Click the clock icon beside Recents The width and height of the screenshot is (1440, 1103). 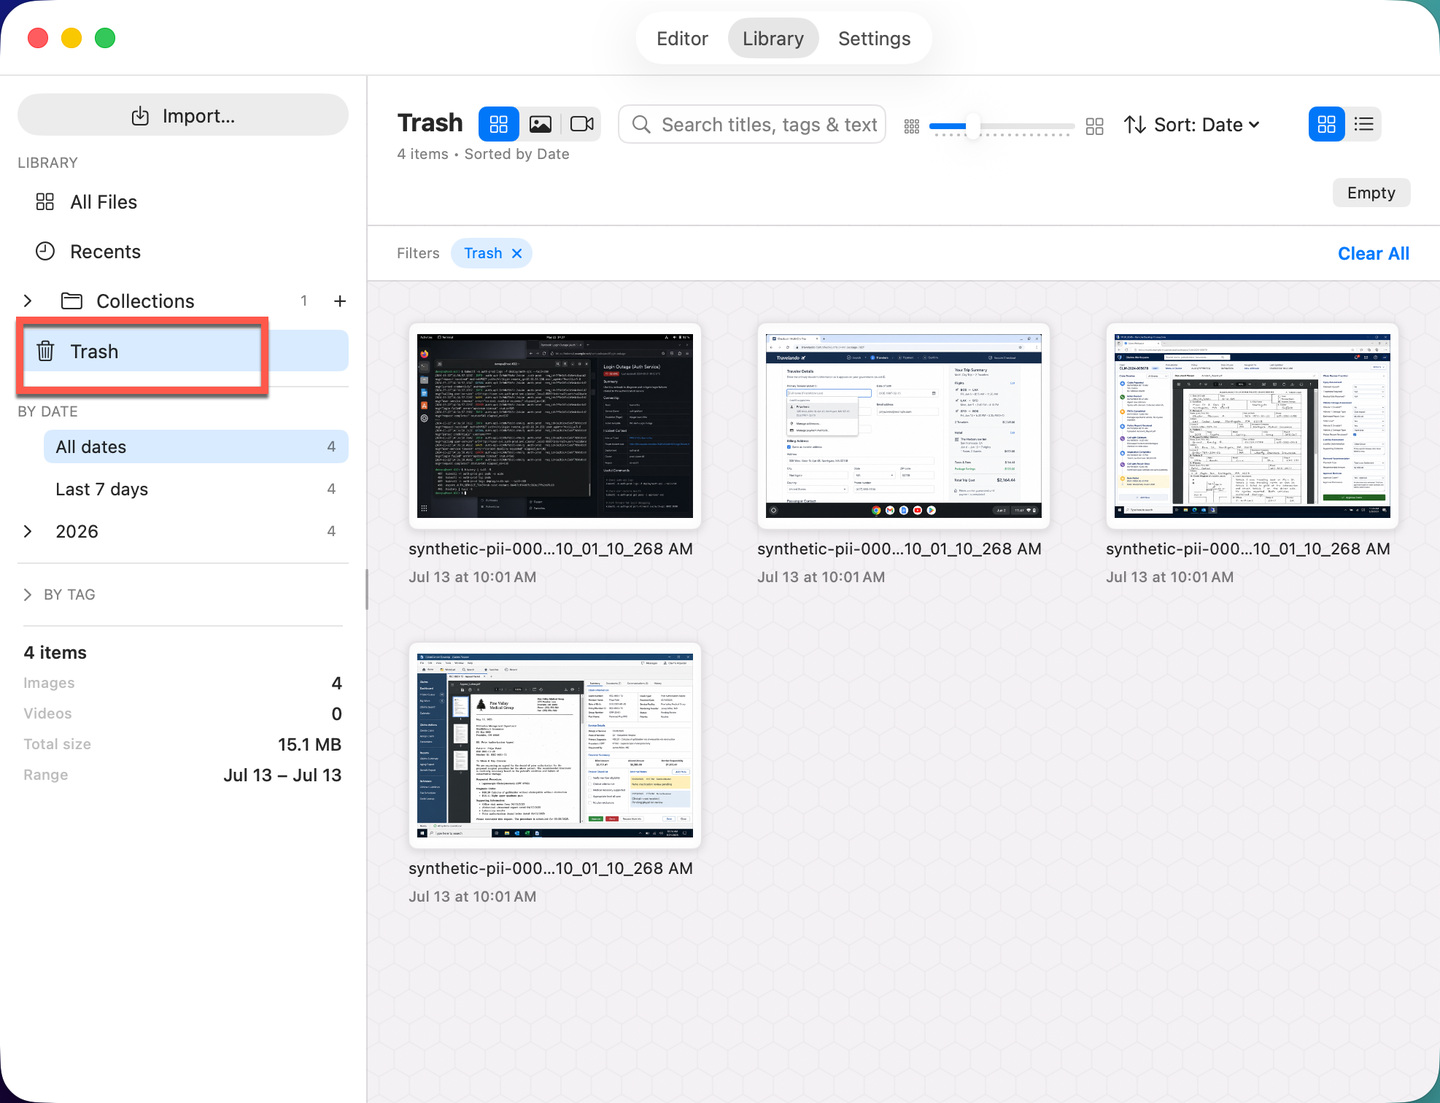coord(45,252)
